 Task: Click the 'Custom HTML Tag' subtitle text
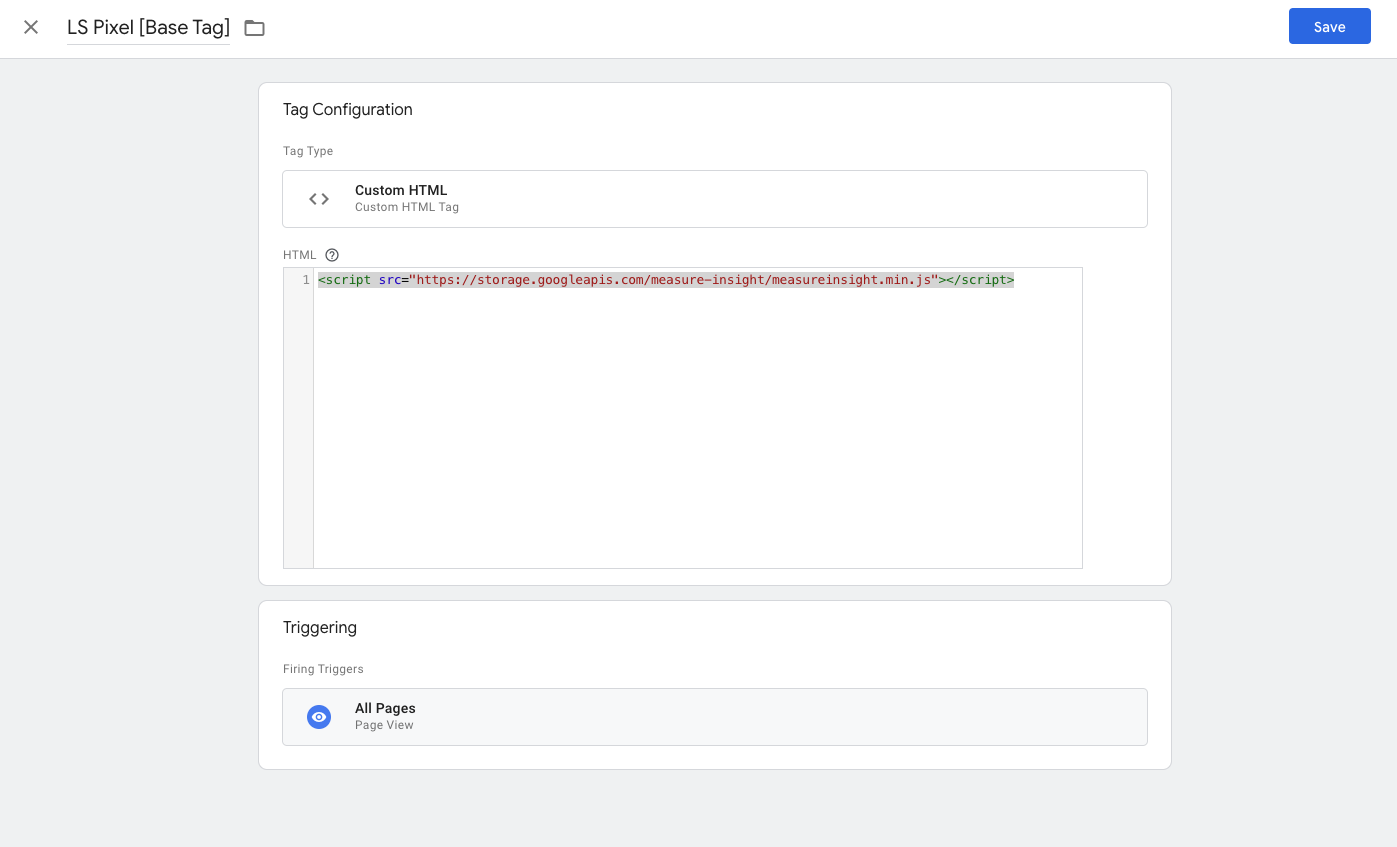(407, 207)
